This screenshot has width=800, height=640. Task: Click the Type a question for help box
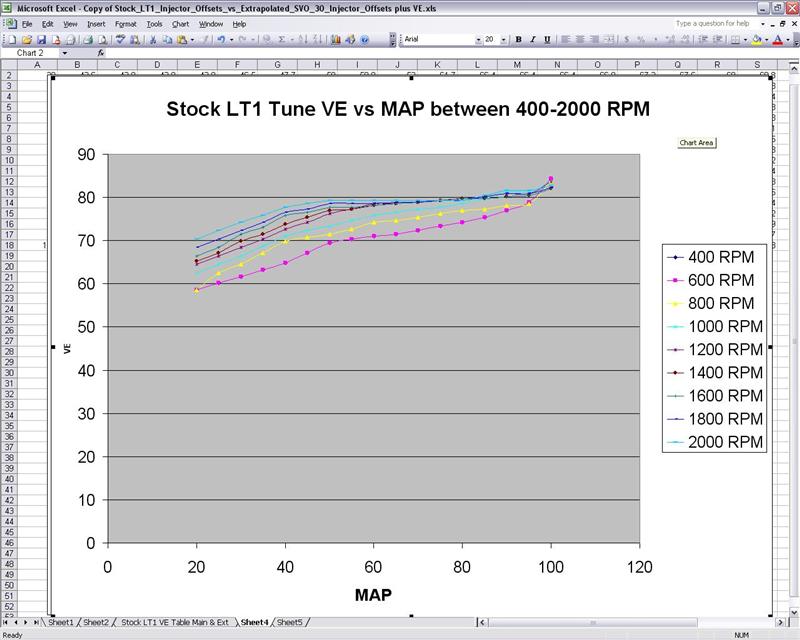click(720, 23)
